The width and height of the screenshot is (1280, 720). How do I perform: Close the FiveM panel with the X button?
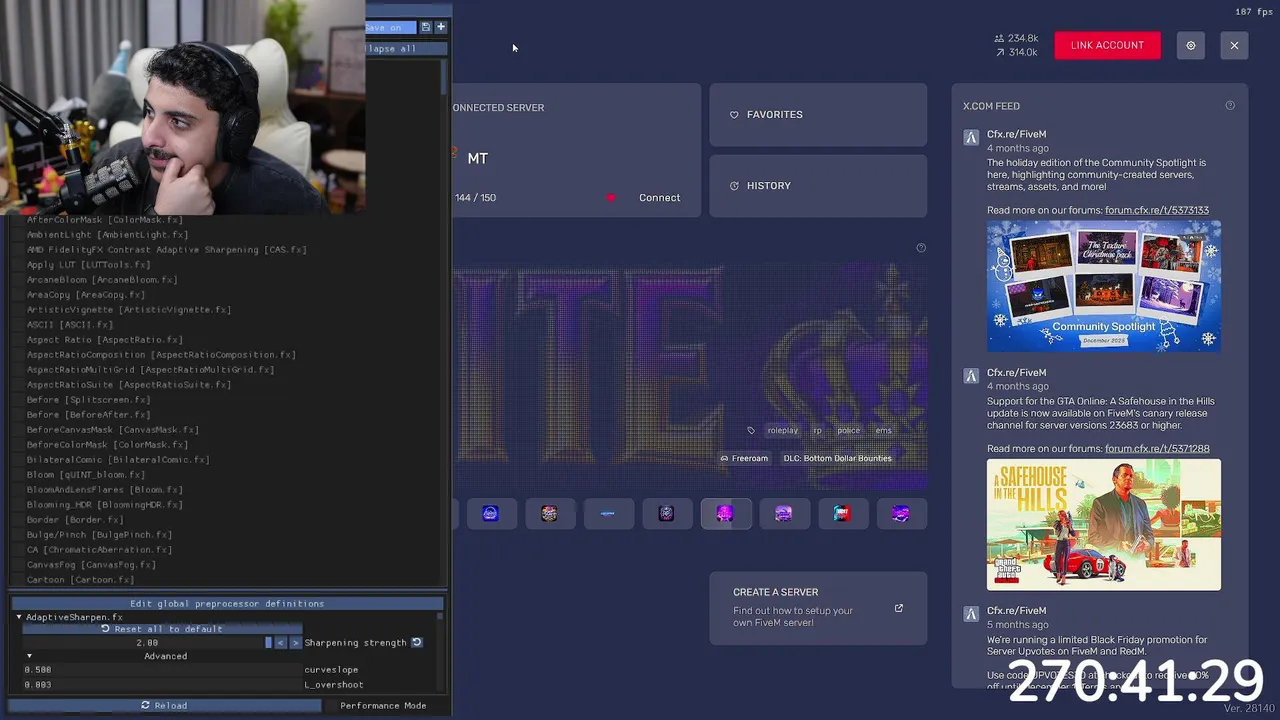(x=1234, y=45)
